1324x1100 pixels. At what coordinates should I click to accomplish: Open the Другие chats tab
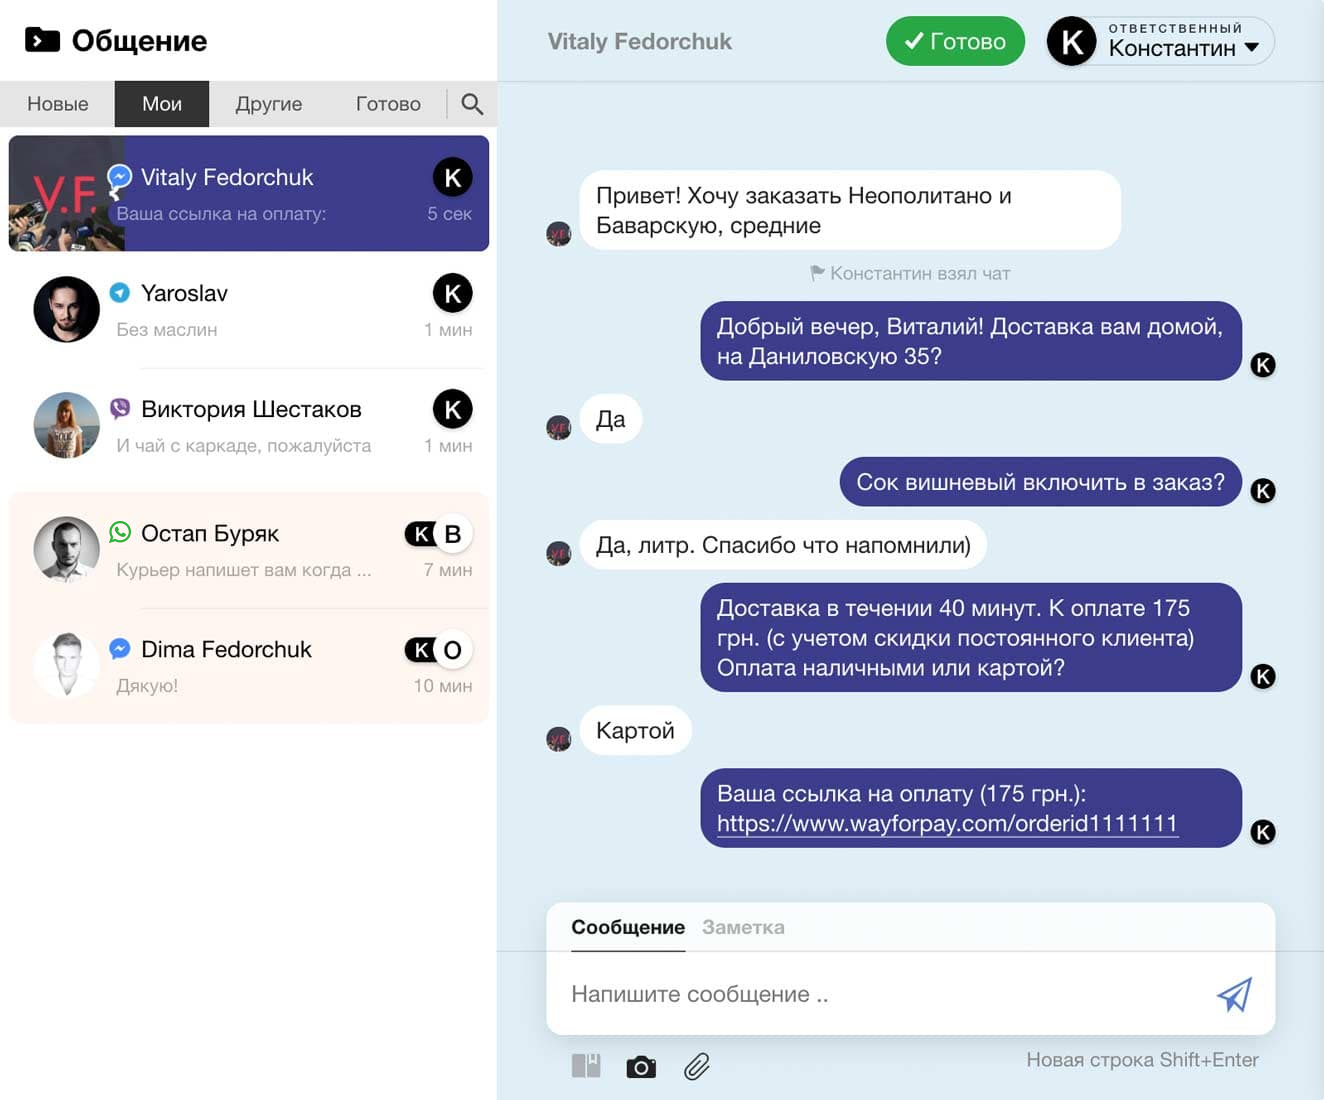coord(268,104)
